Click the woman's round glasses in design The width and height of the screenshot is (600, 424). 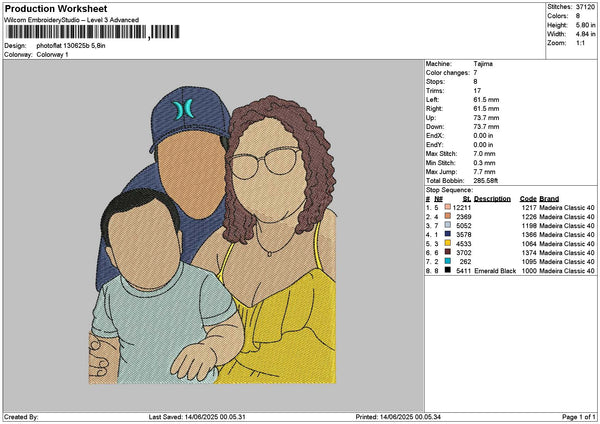point(265,163)
